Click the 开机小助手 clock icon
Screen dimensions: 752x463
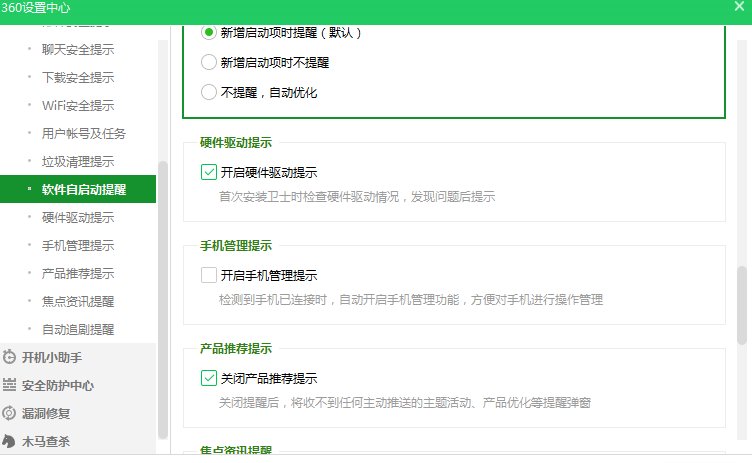[9, 357]
